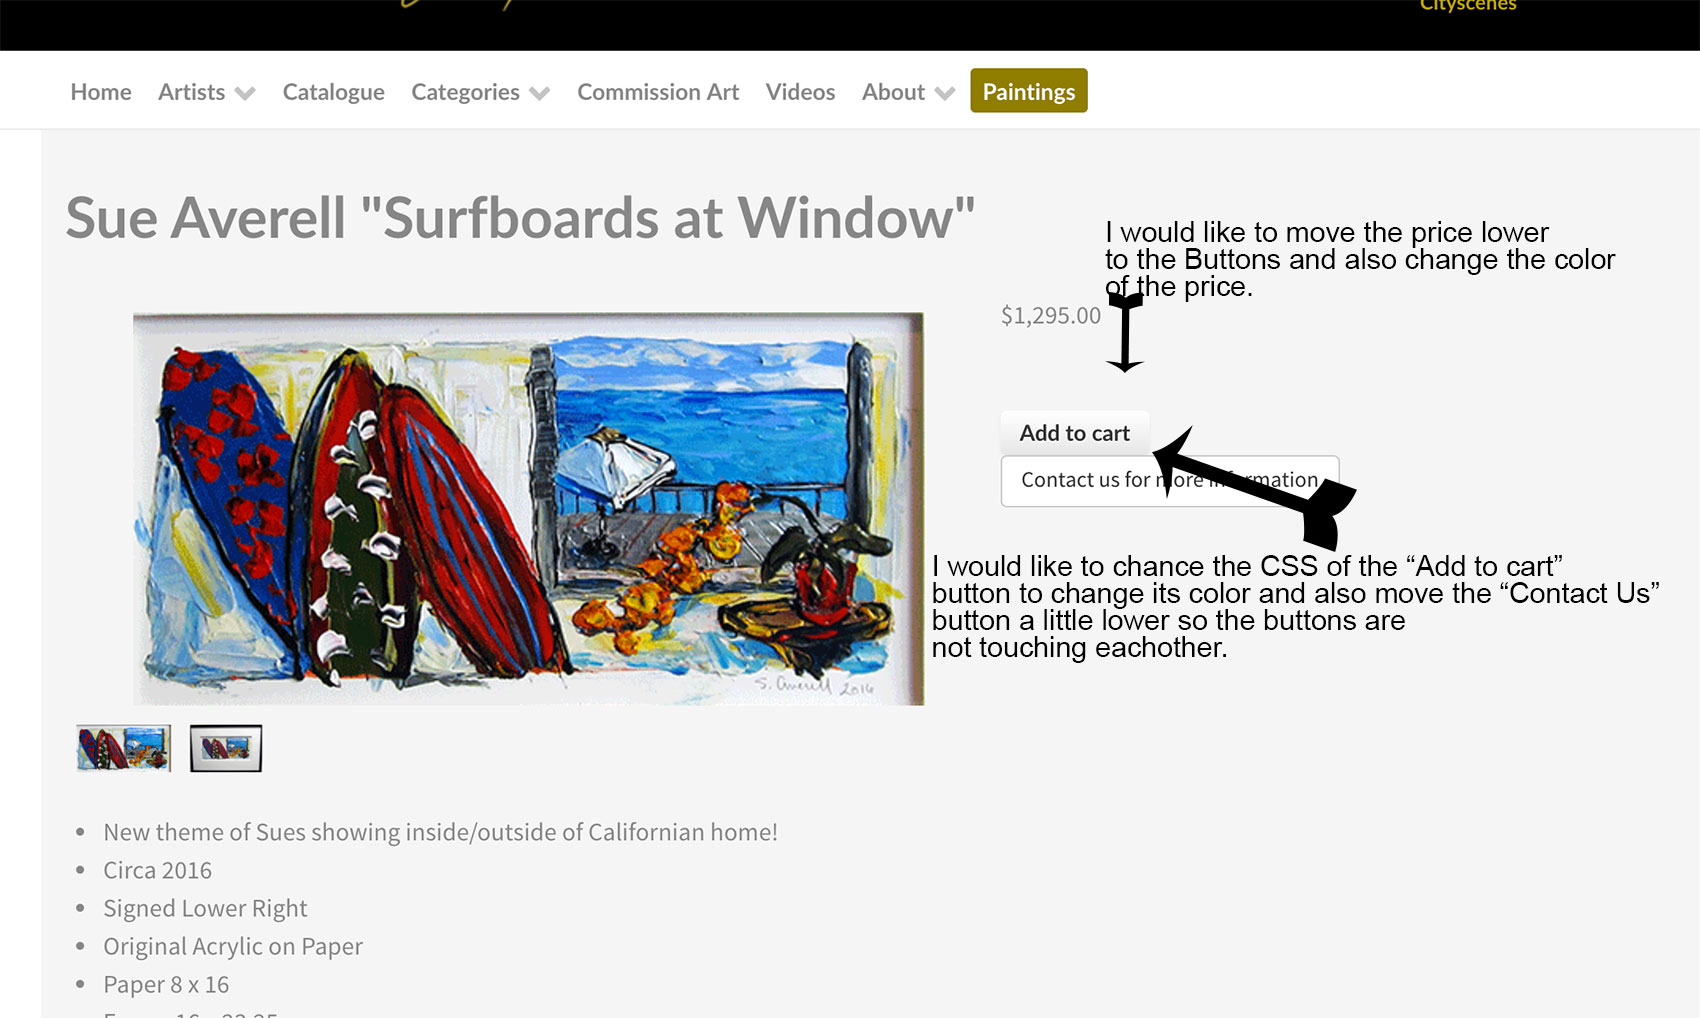Open the Commission Art page

[x=658, y=92]
